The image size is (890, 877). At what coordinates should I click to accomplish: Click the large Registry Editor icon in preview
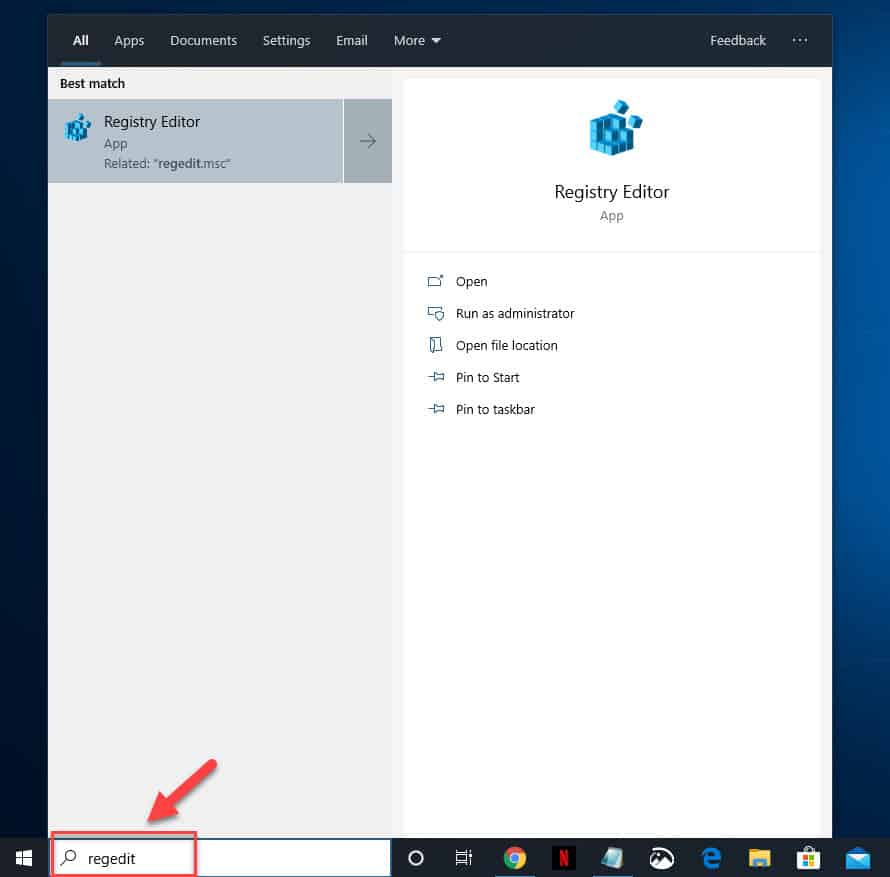click(x=615, y=127)
